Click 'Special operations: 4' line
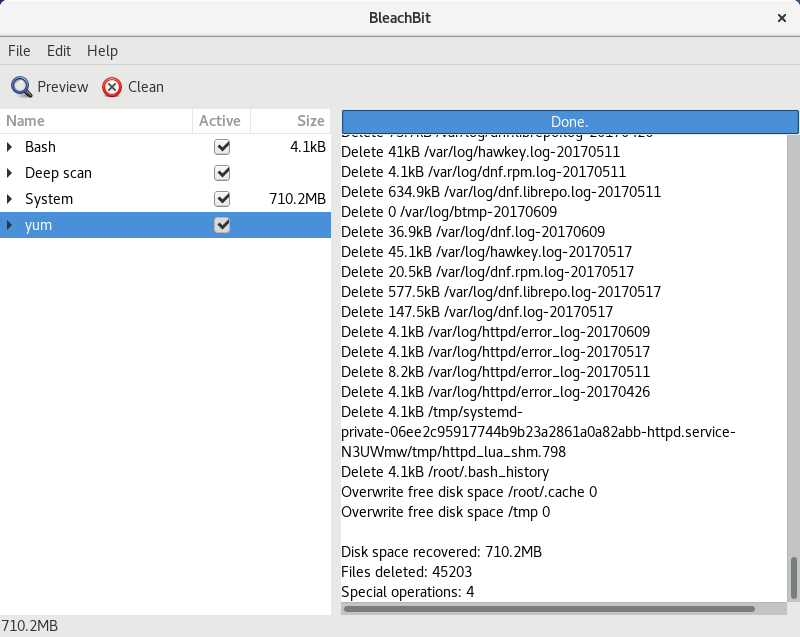The height and width of the screenshot is (637, 800). point(408,592)
